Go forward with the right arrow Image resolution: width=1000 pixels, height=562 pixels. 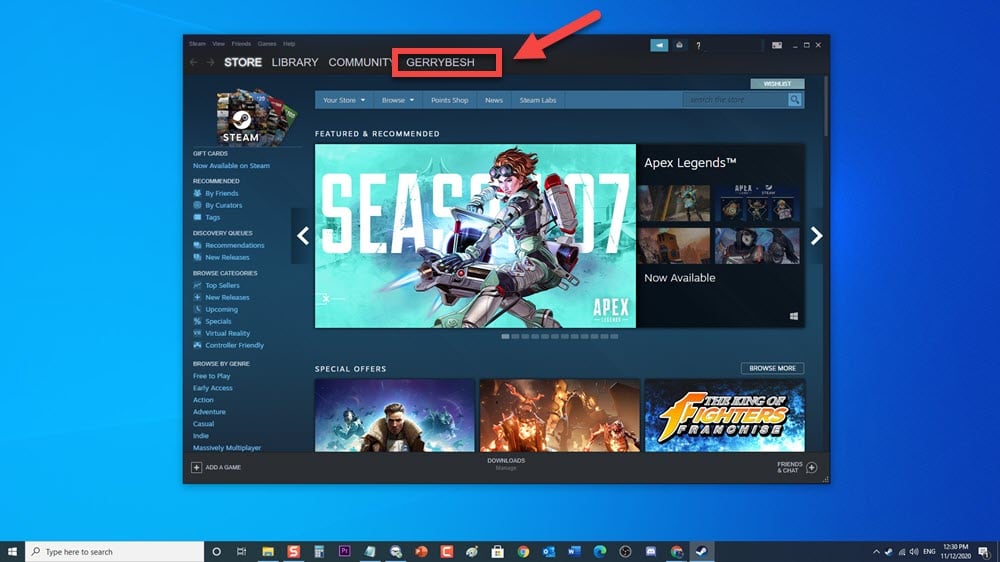[210, 63]
